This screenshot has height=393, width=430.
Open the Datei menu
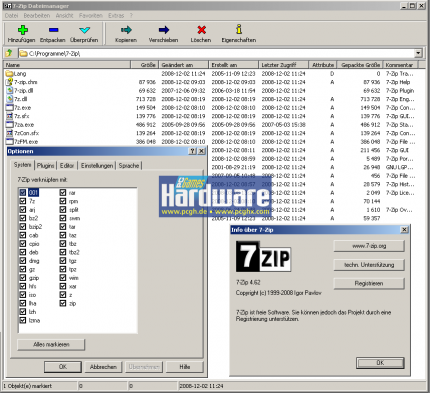11,16
